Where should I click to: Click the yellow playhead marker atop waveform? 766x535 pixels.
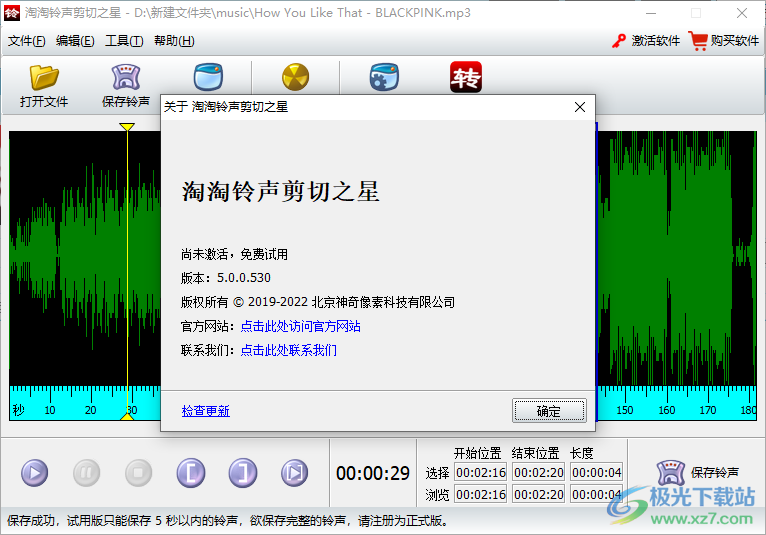pyautogui.click(x=127, y=127)
